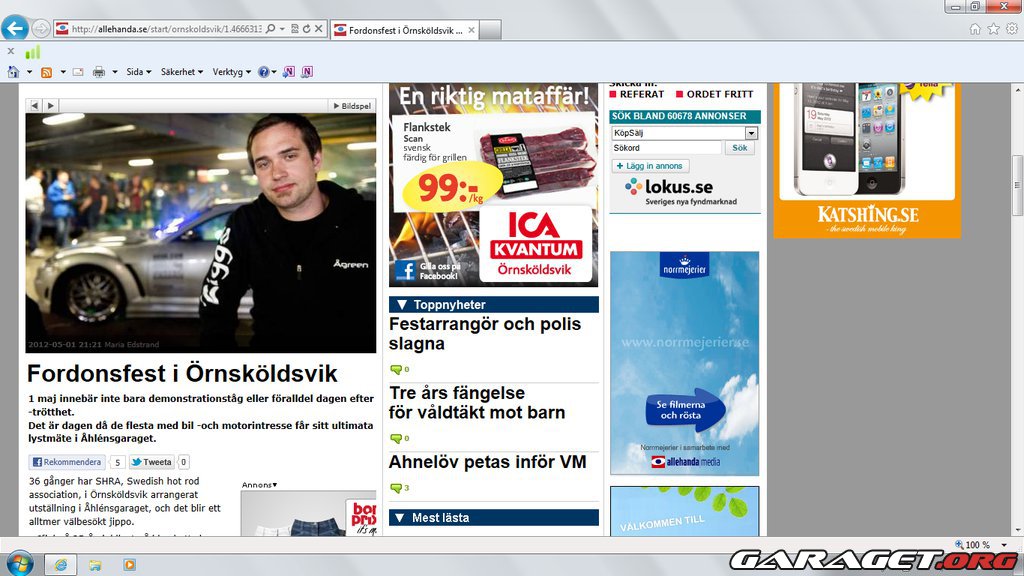Show next image in slideshow
This screenshot has width=1024, height=576.
click(50, 105)
